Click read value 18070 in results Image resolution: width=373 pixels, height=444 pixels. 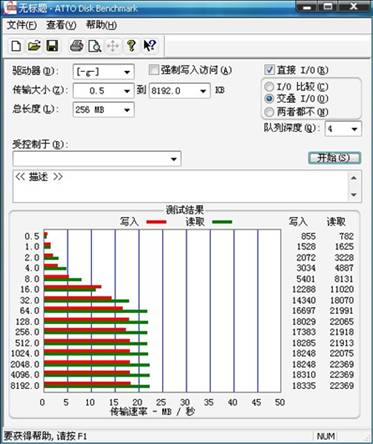342,300
